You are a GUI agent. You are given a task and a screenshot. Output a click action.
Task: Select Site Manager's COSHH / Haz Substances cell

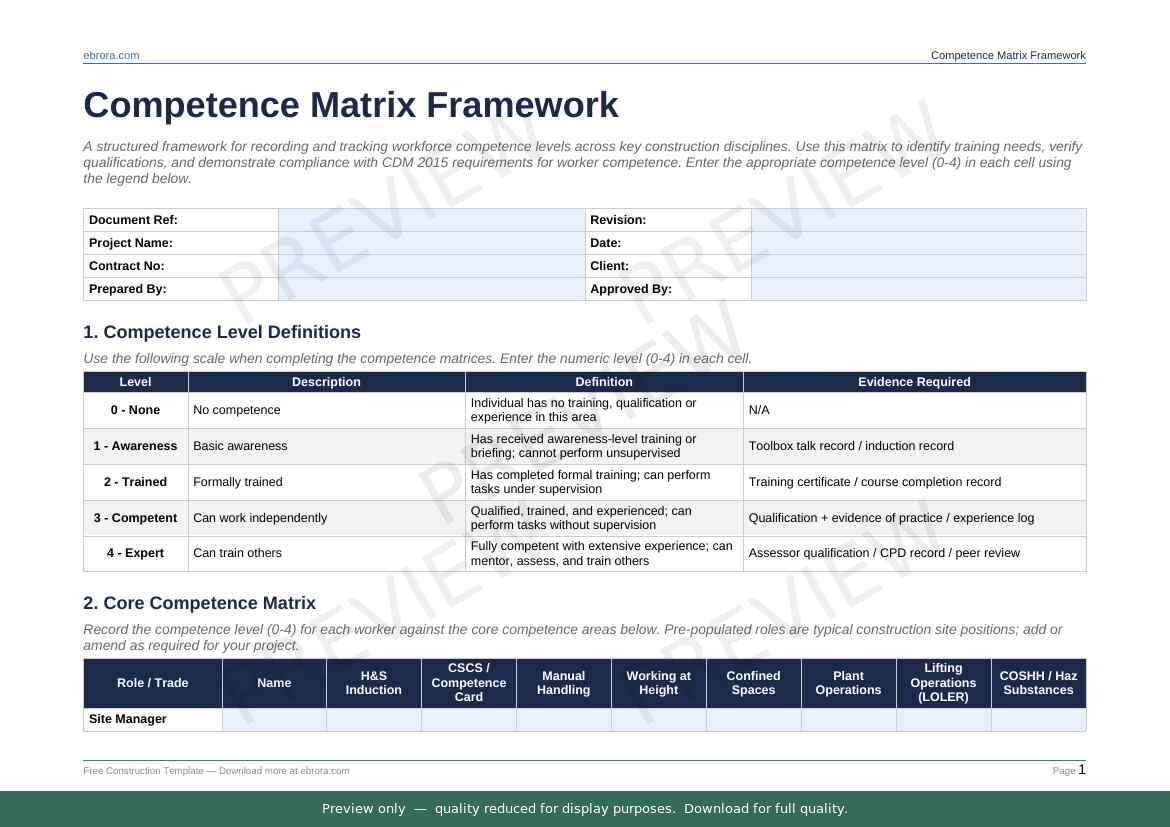coord(1038,720)
